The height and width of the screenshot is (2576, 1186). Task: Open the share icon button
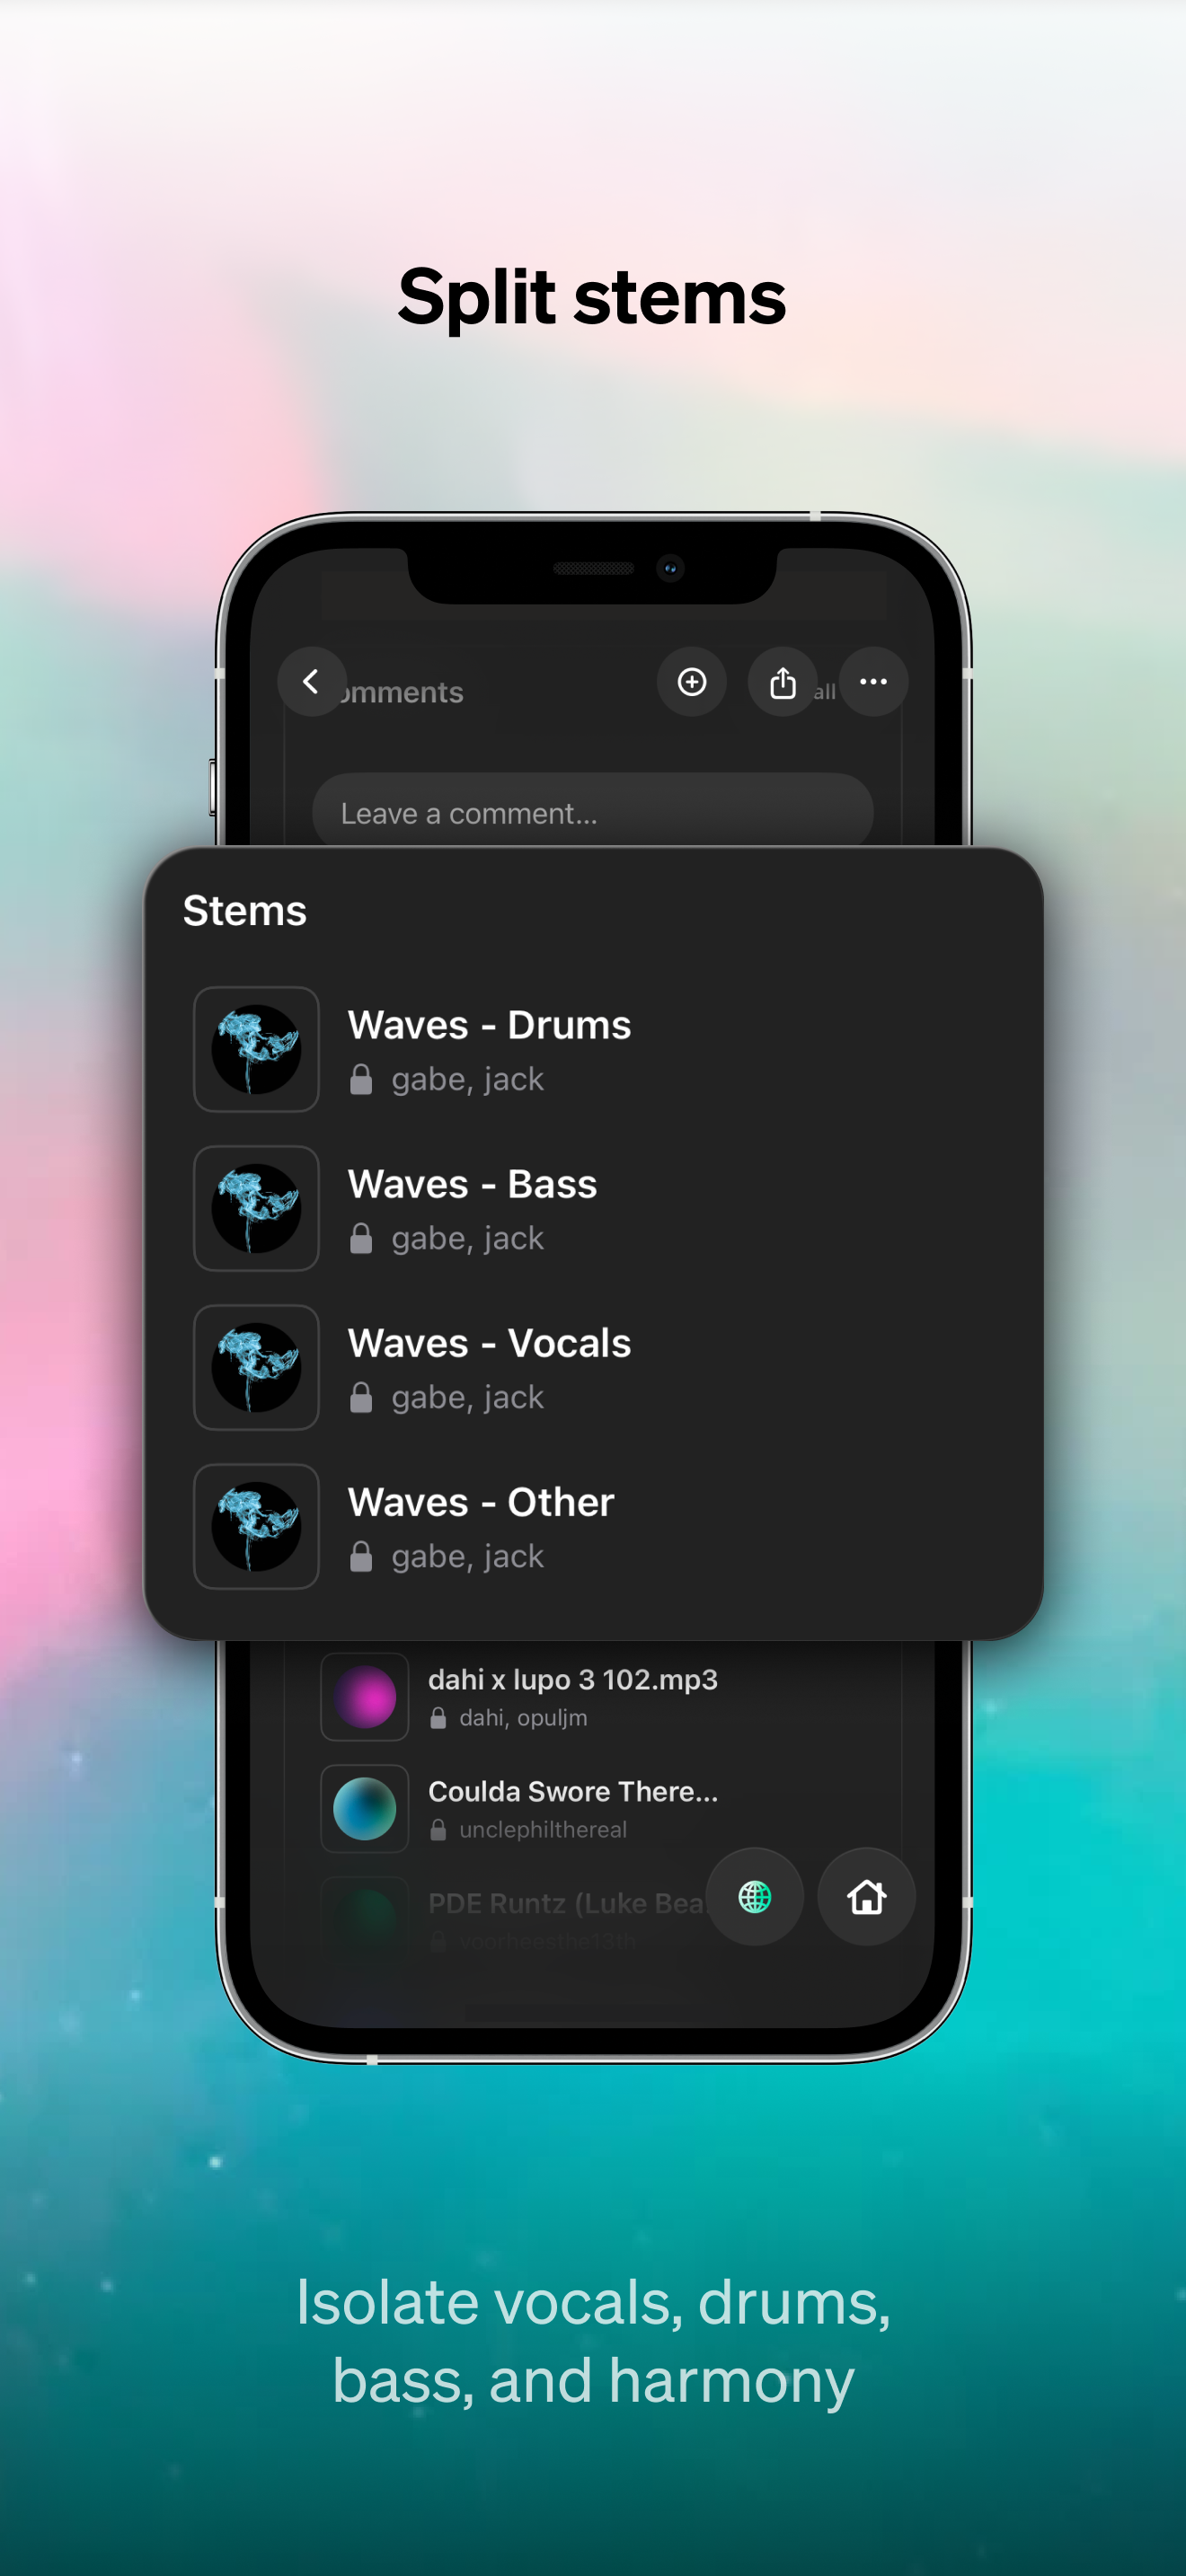click(783, 682)
